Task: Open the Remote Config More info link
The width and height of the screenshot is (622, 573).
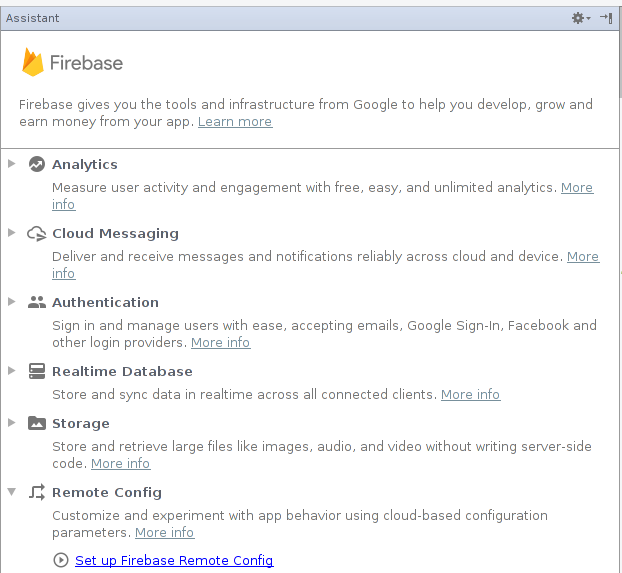Action: click(x=165, y=533)
